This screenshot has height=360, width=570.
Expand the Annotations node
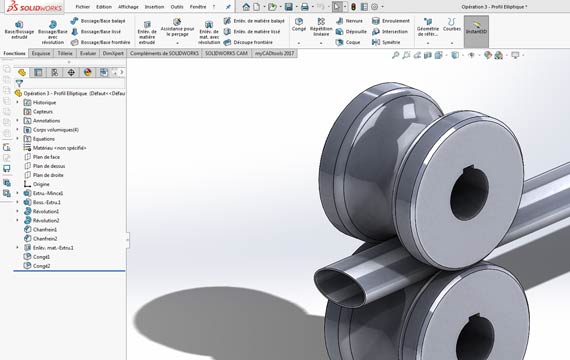pyautogui.click(x=17, y=121)
